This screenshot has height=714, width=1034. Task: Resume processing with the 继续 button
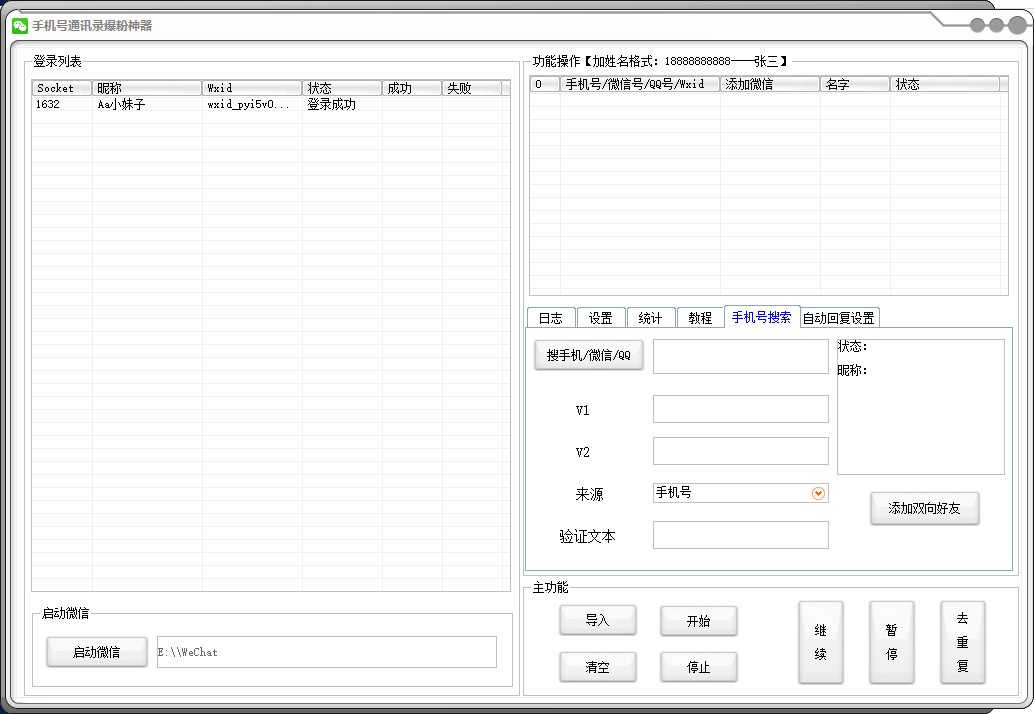[x=820, y=642]
